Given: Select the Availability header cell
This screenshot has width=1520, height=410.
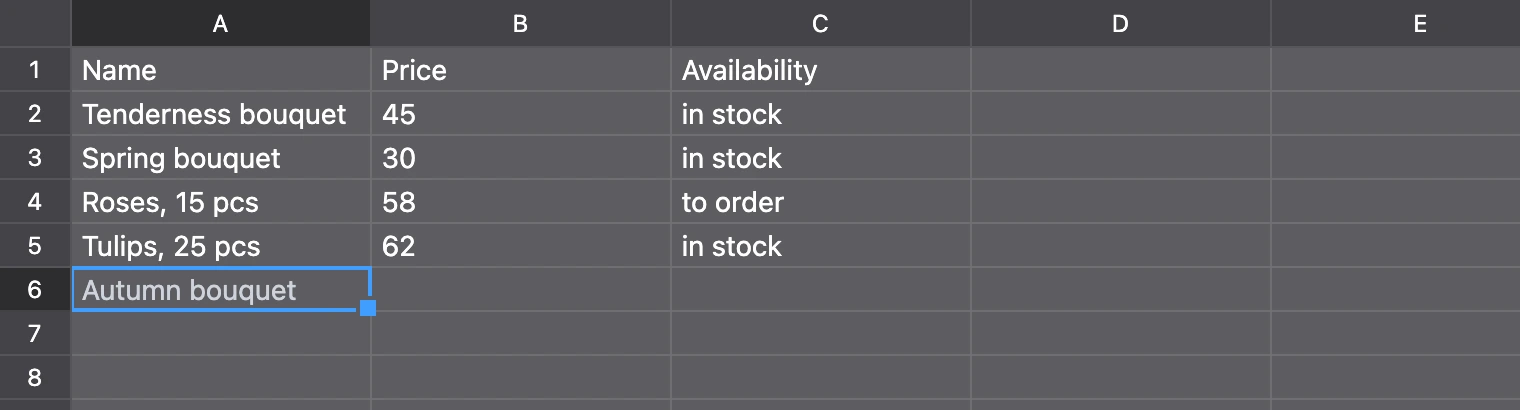Looking at the screenshot, I should pyautogui.click(x=821, y=70).
